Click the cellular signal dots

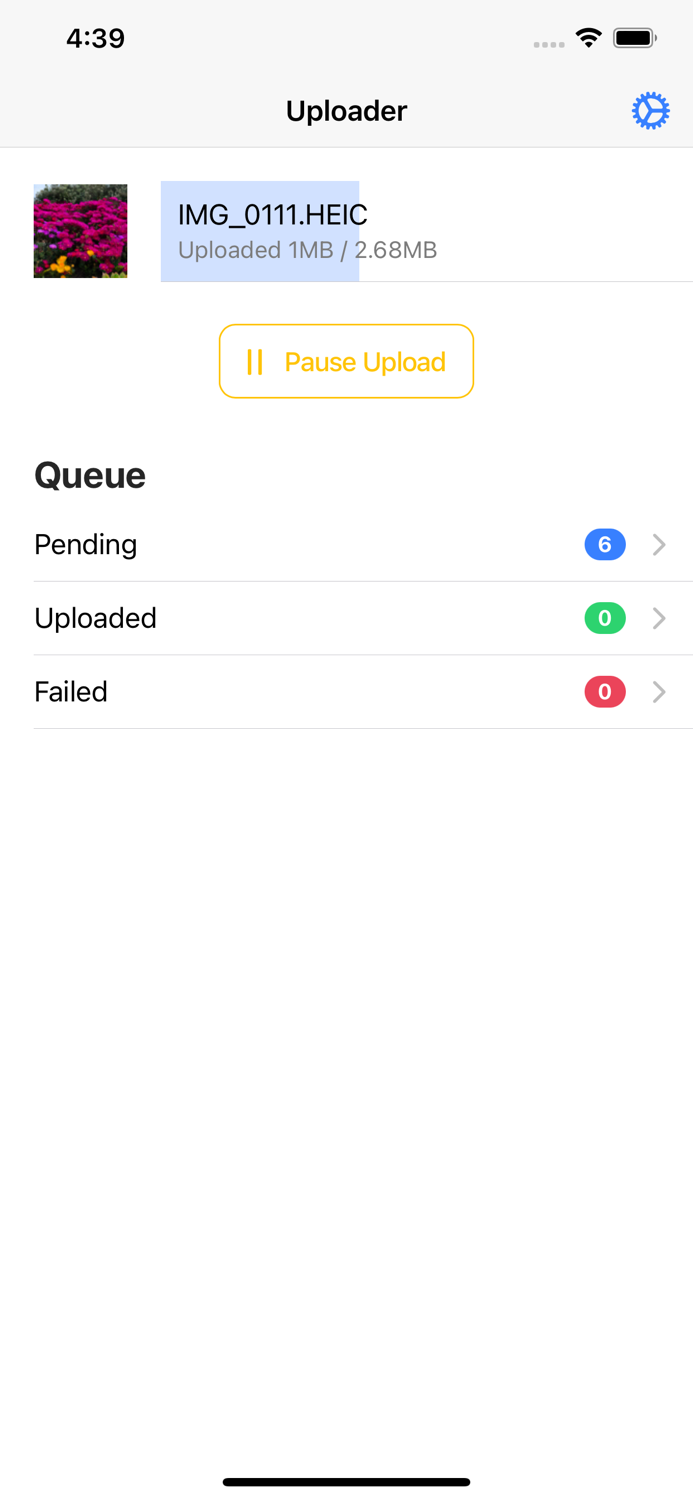(548, 44)
